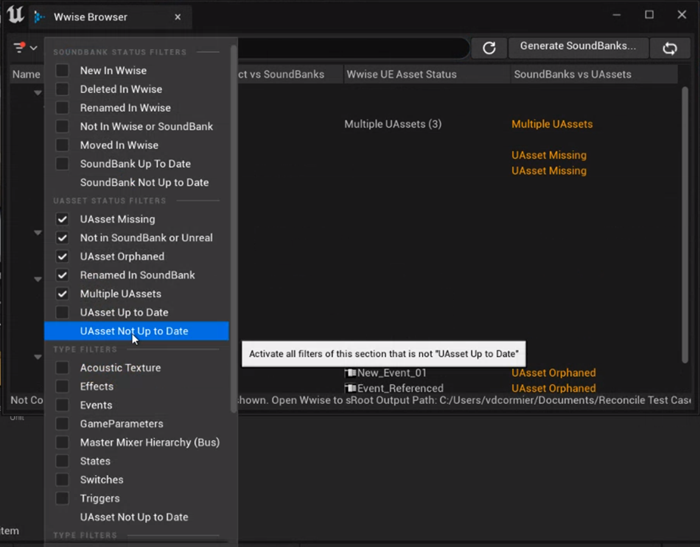The height and width of the screenshot is (547, 700).
Task: Click the Event_Referenced event icon
Action: (351, 388)
